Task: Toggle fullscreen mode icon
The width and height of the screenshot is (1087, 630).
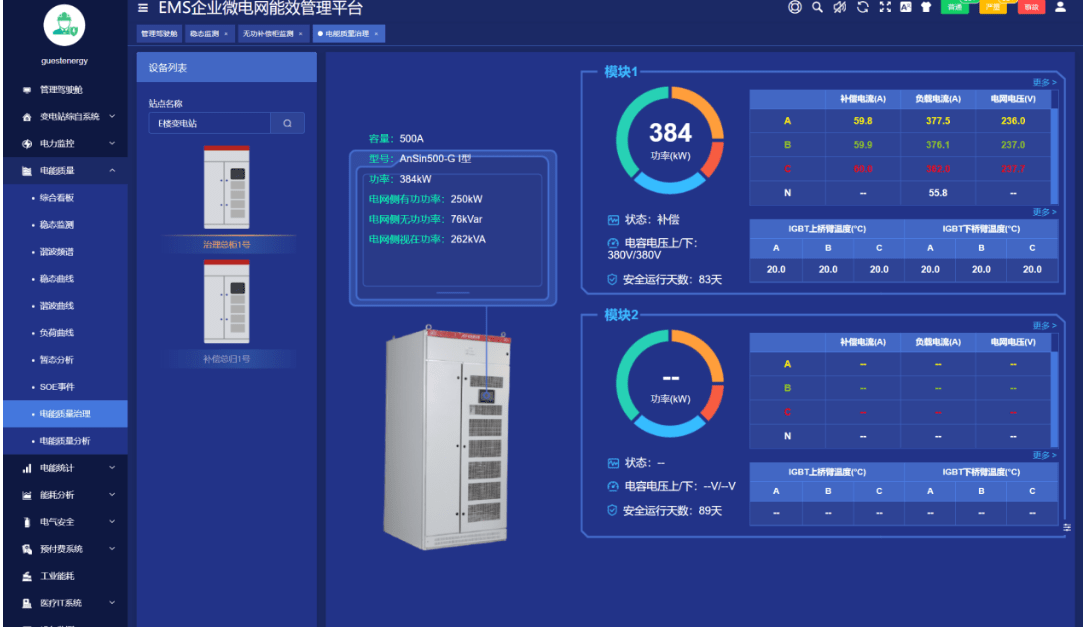Action: pyautogui.click(x=885, y=8)
